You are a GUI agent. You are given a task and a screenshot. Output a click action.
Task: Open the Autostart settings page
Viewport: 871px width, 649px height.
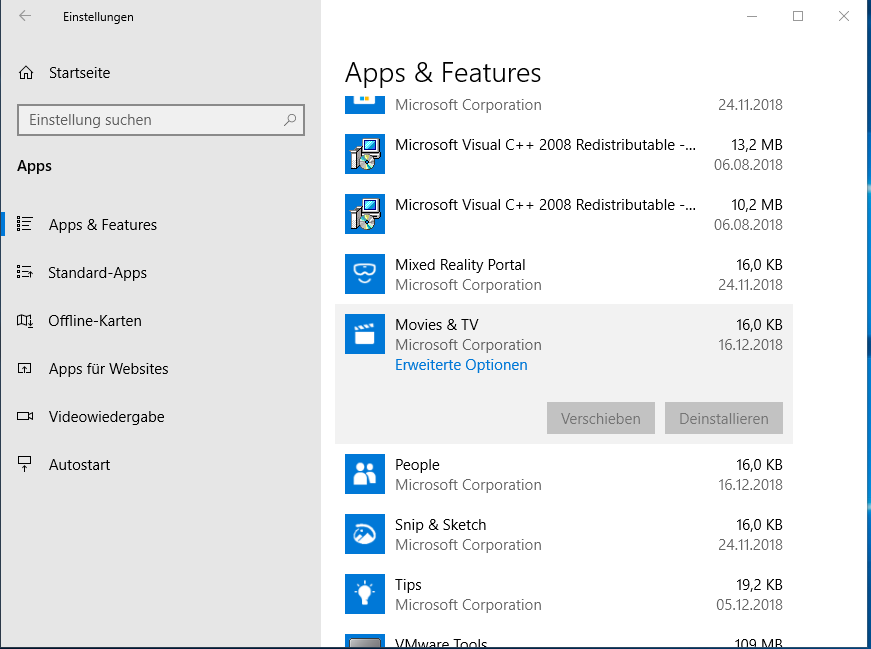(x=79, y=465)
